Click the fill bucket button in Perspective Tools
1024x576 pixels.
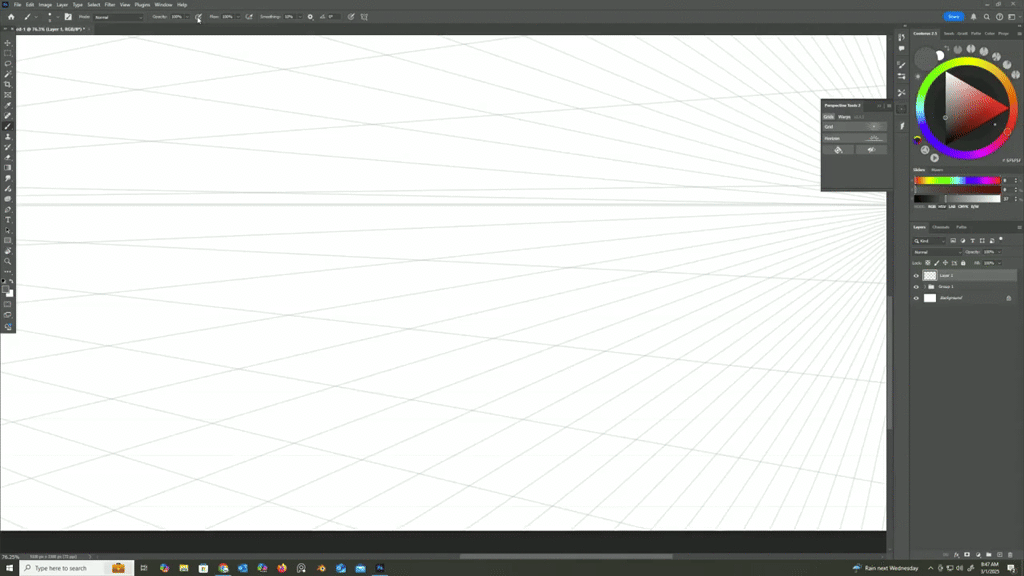click(x=839, y=150)
